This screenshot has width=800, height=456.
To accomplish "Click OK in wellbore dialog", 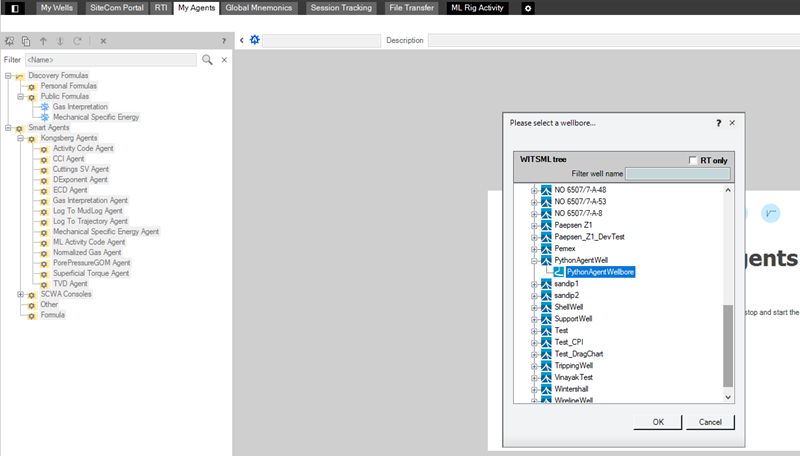I will click(x=658, y=422).
